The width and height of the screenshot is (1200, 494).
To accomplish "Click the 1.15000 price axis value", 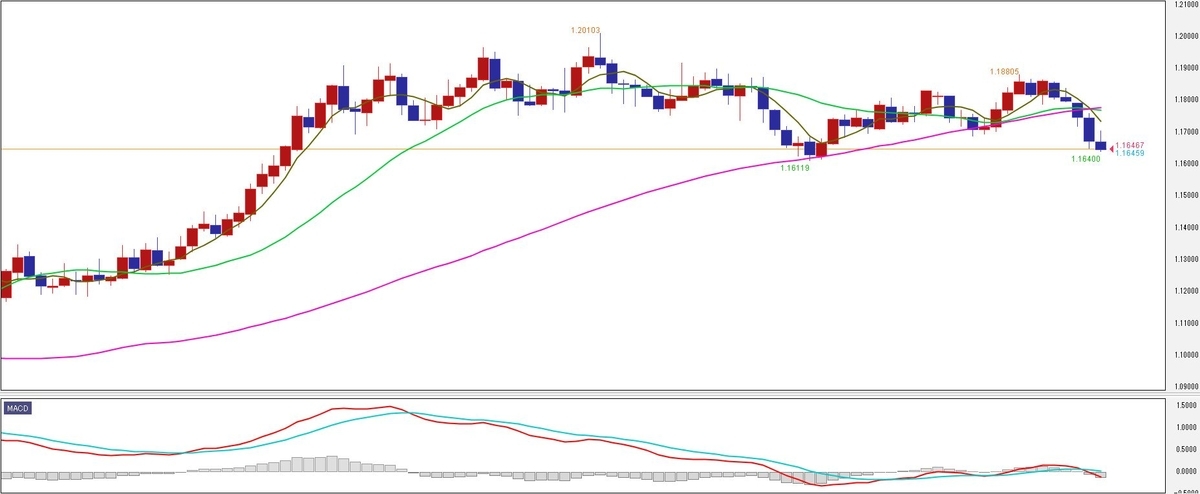I will coord(1184,195).
